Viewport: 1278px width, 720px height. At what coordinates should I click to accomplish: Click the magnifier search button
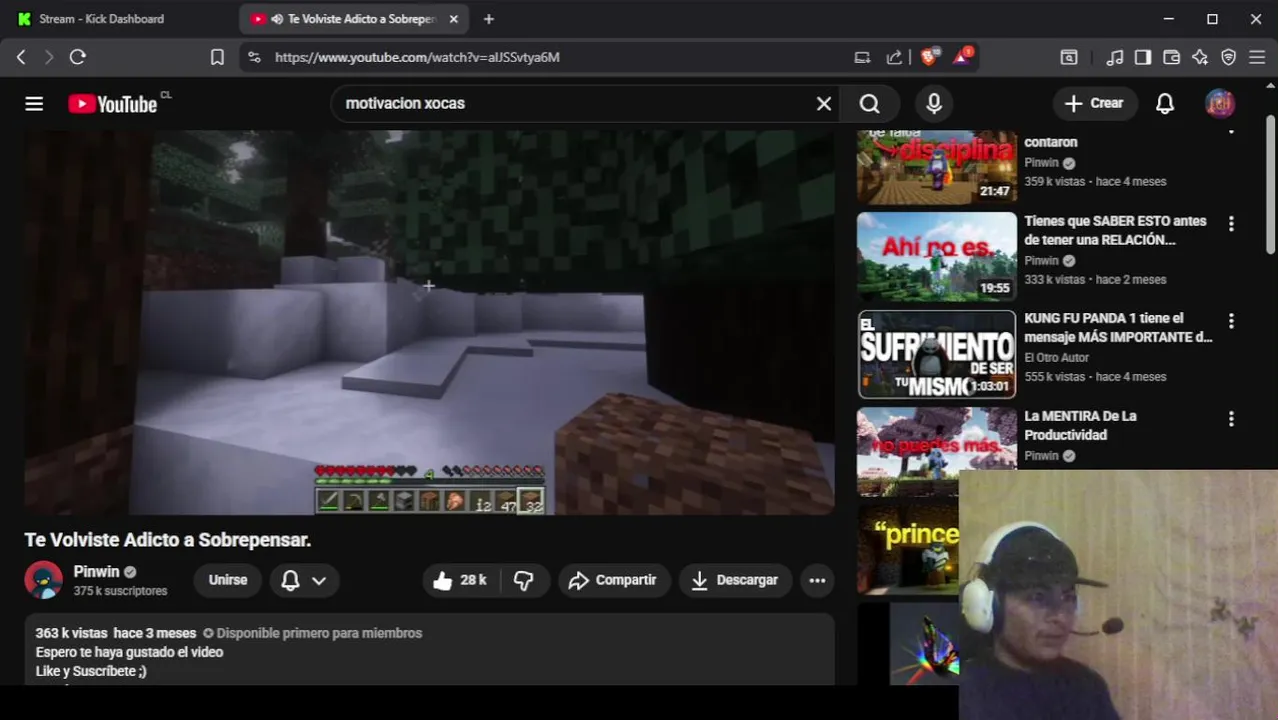point(870,103)
